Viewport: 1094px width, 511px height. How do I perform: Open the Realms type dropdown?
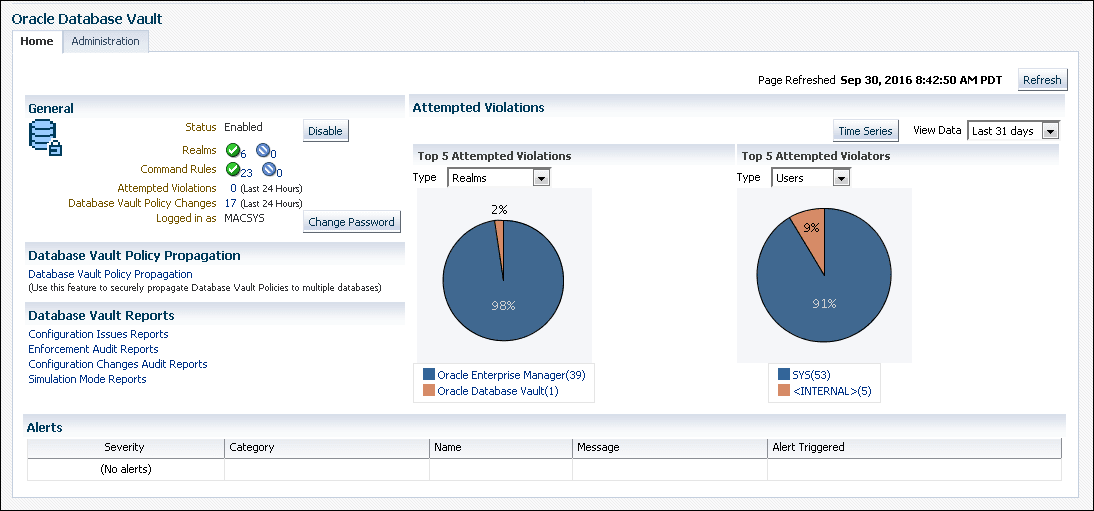coord(498,178)
